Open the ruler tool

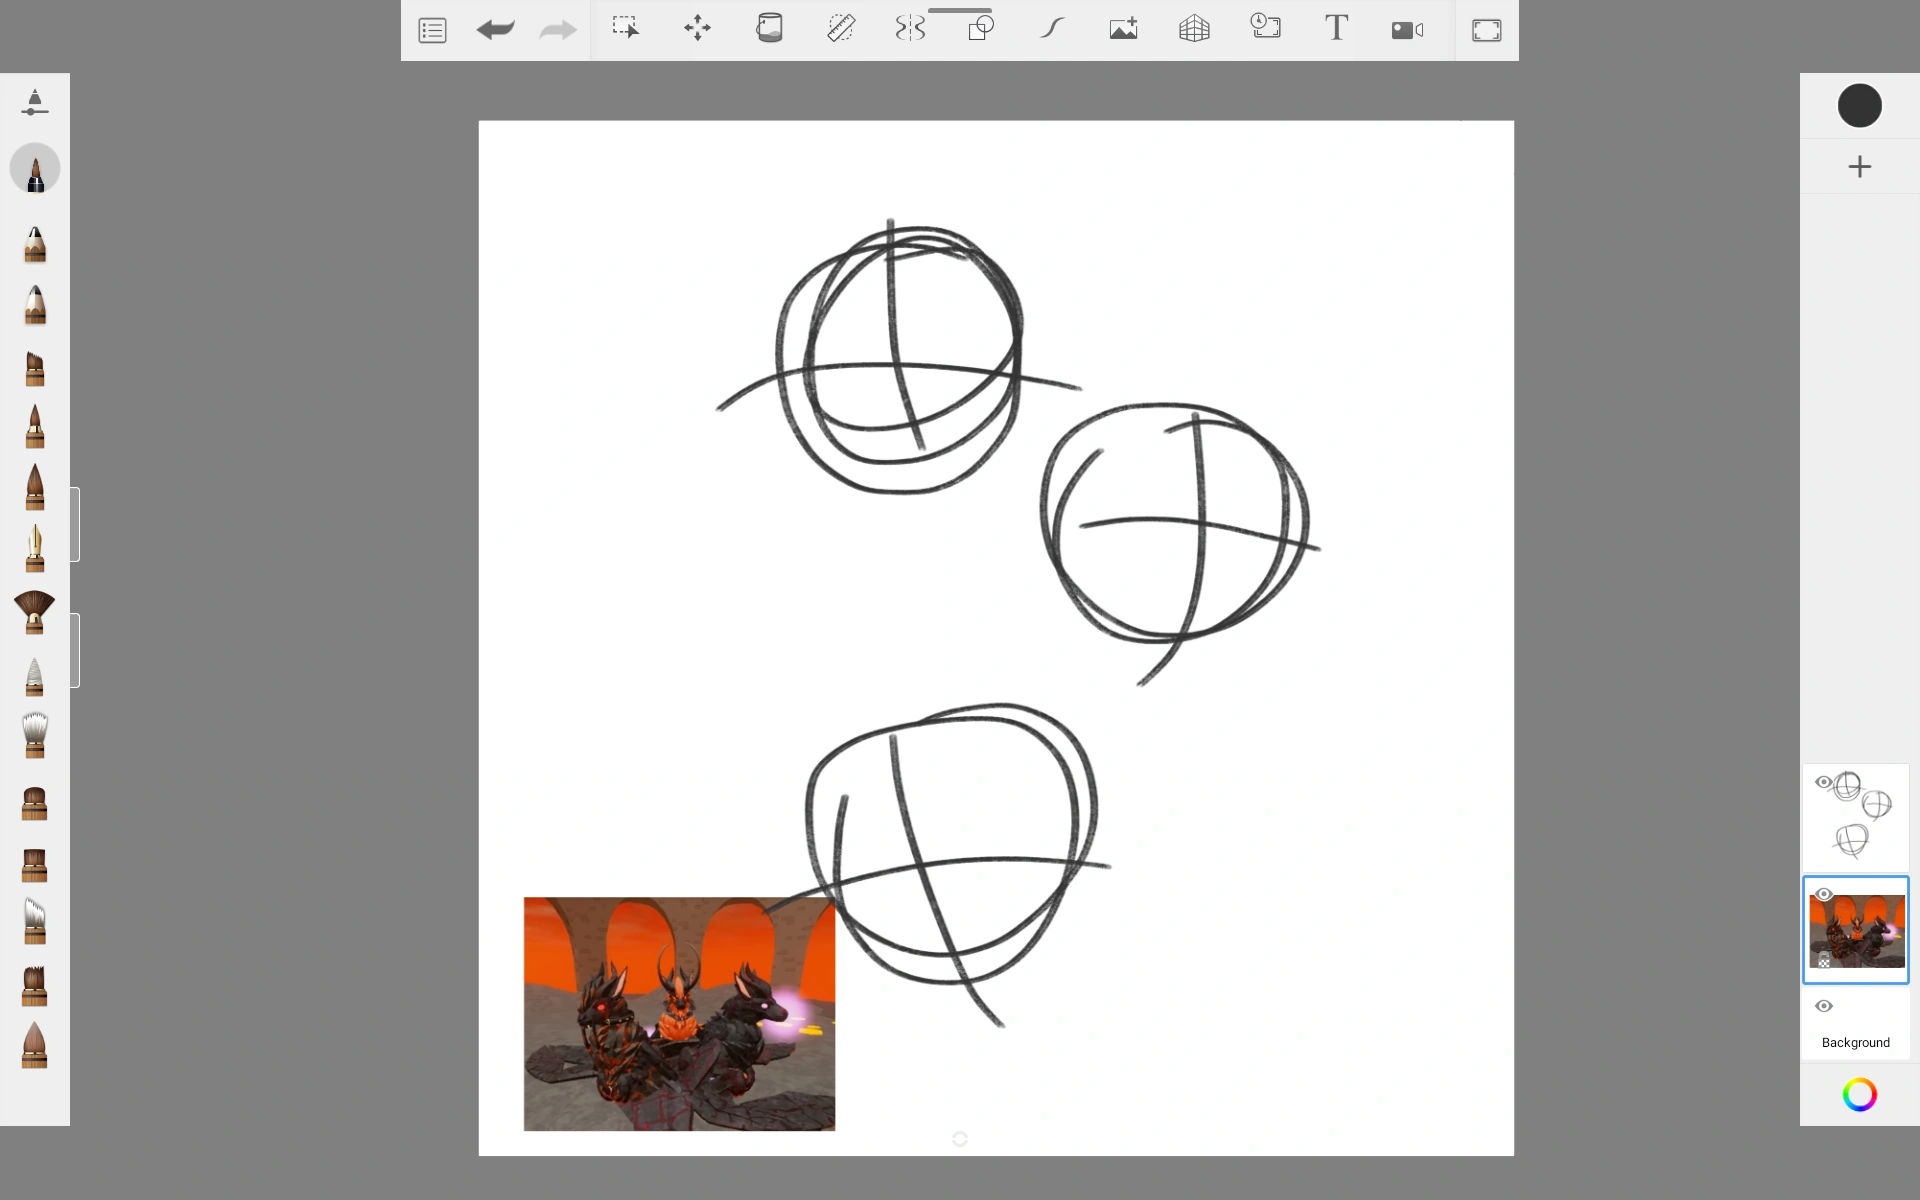[x=841, y=28]
